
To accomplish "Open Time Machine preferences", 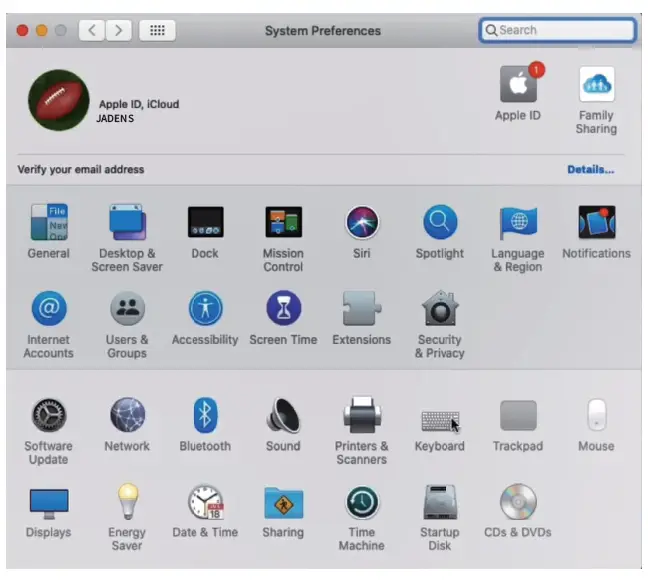I will click(x=362, y=503).
